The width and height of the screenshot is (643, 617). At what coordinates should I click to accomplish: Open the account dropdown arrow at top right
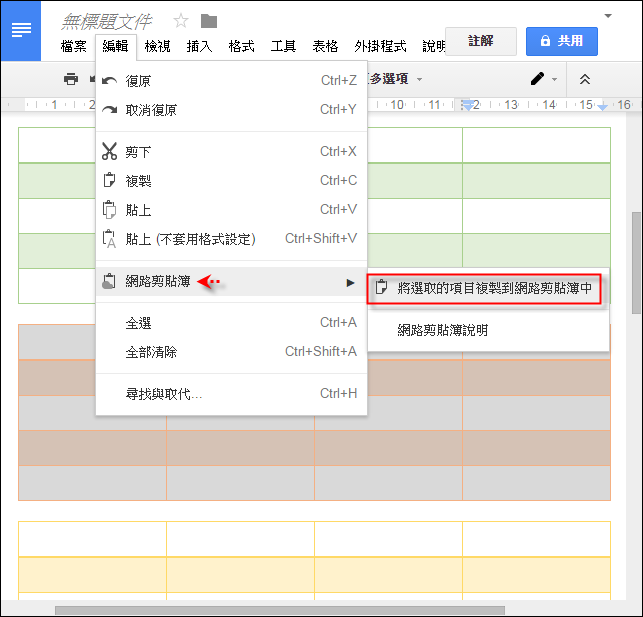(x=608, y=16)
